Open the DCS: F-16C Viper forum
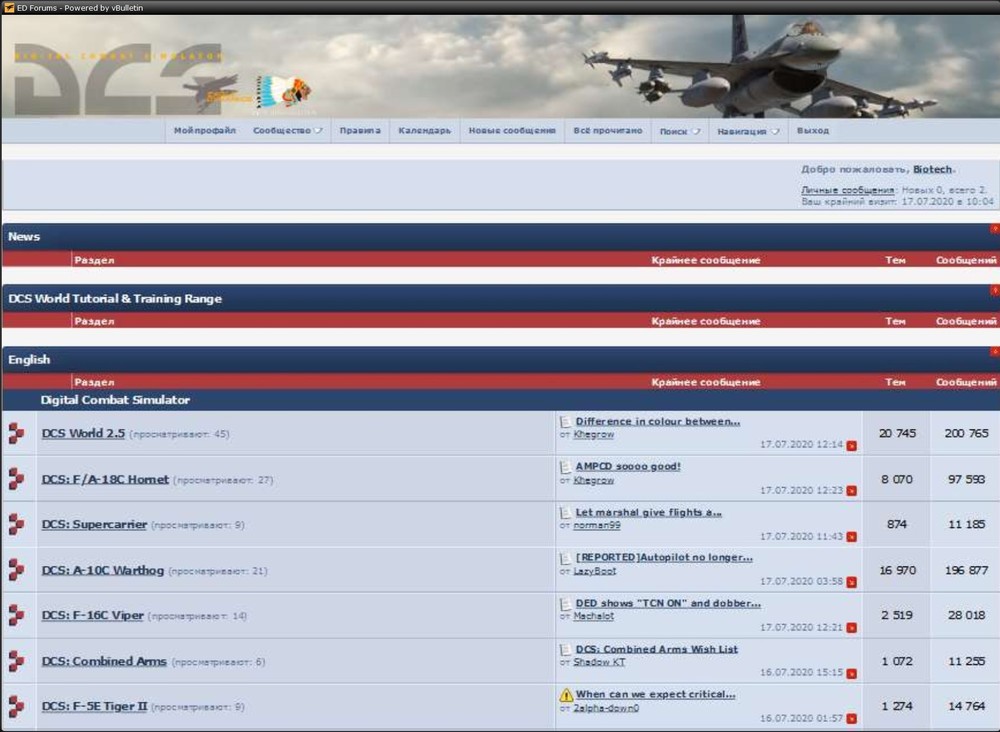 92,615
